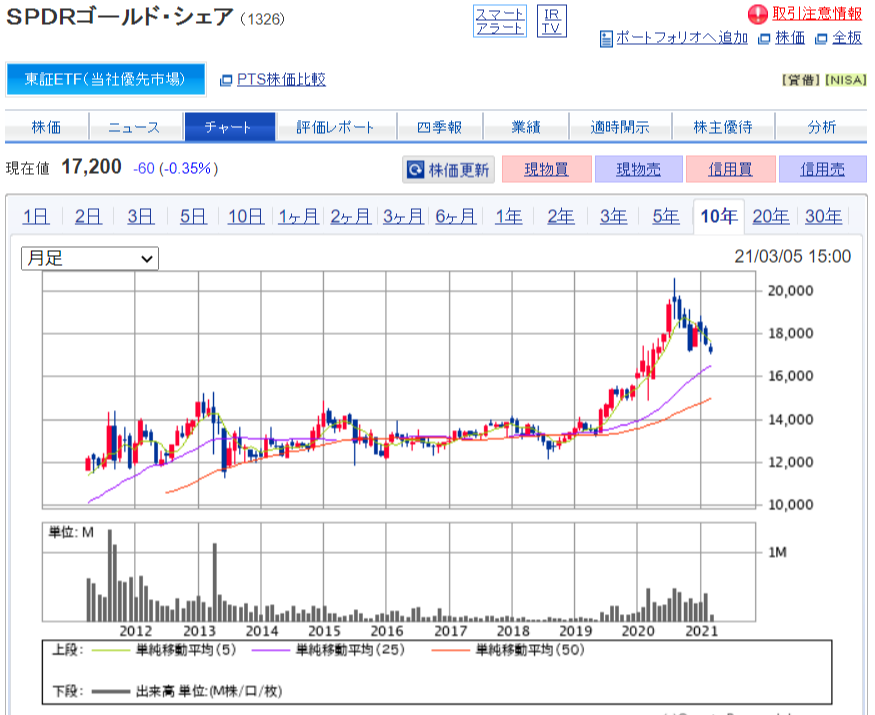This screenshot has height=715, width=875.
Task: Click the red warning icon for 取引注意情報
Action: pos(757,15)
